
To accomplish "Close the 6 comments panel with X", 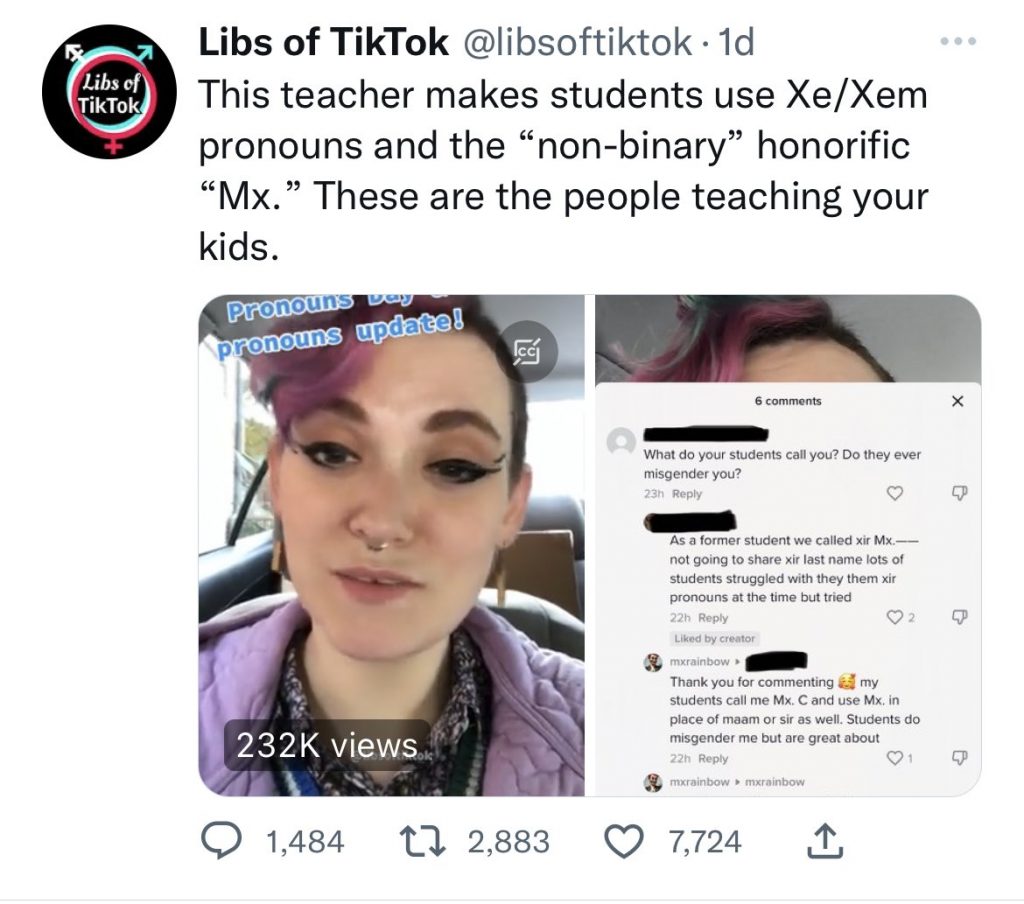I will [x=957, y=401].
